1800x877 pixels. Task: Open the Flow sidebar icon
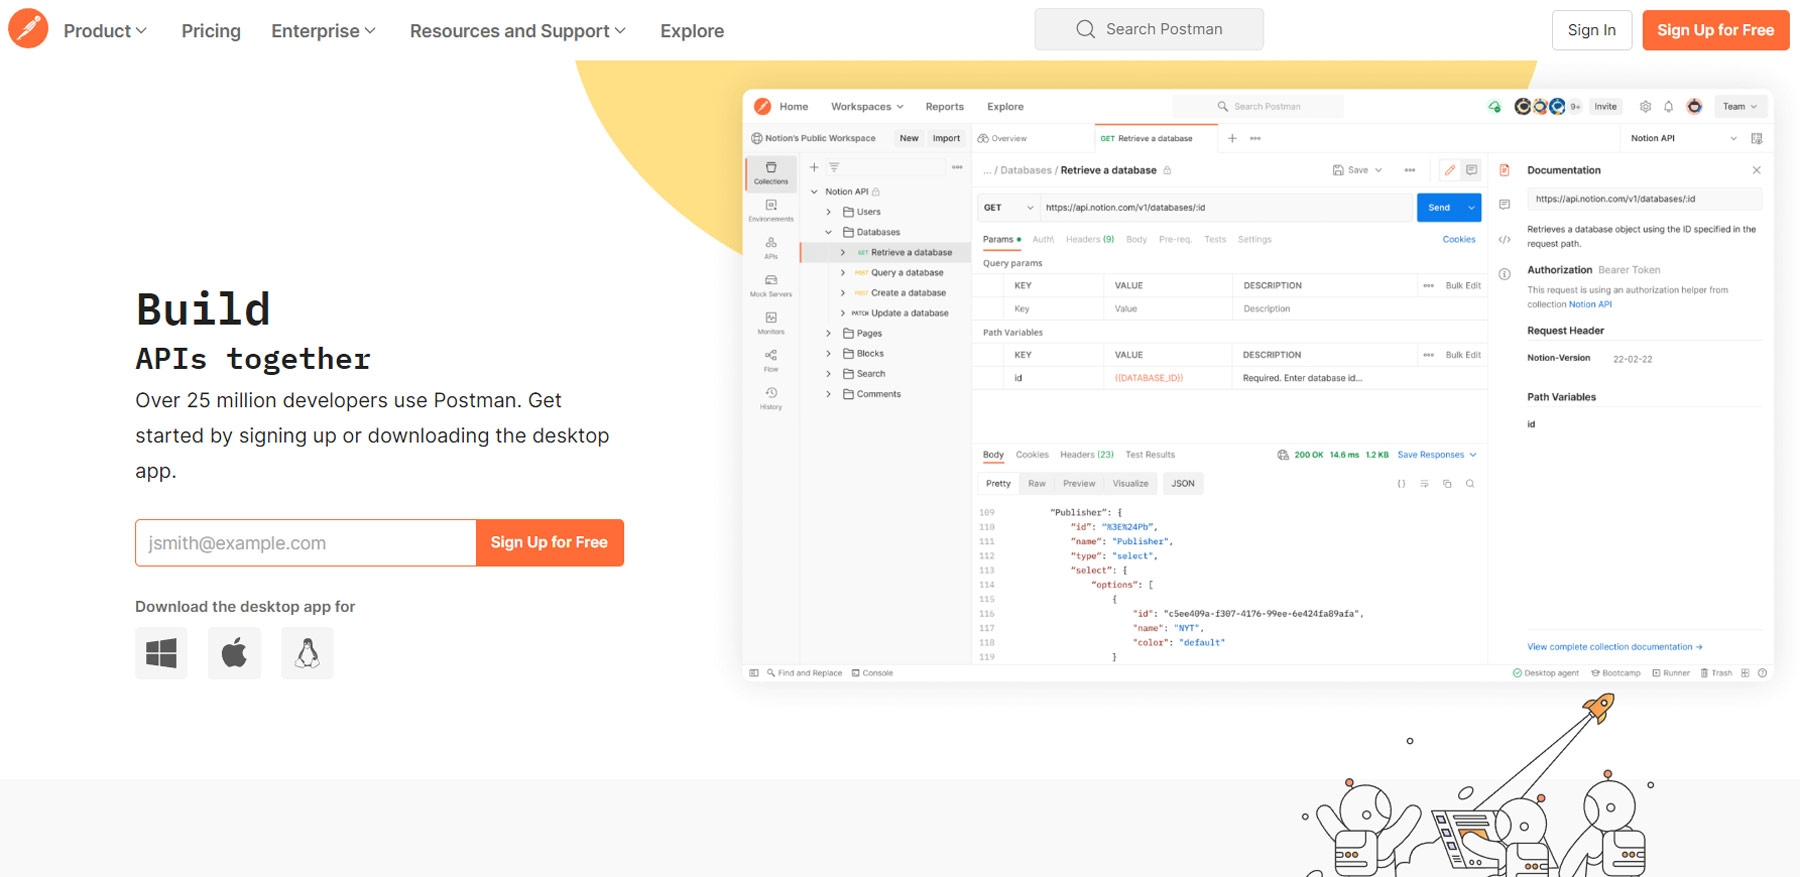[771, 360]
